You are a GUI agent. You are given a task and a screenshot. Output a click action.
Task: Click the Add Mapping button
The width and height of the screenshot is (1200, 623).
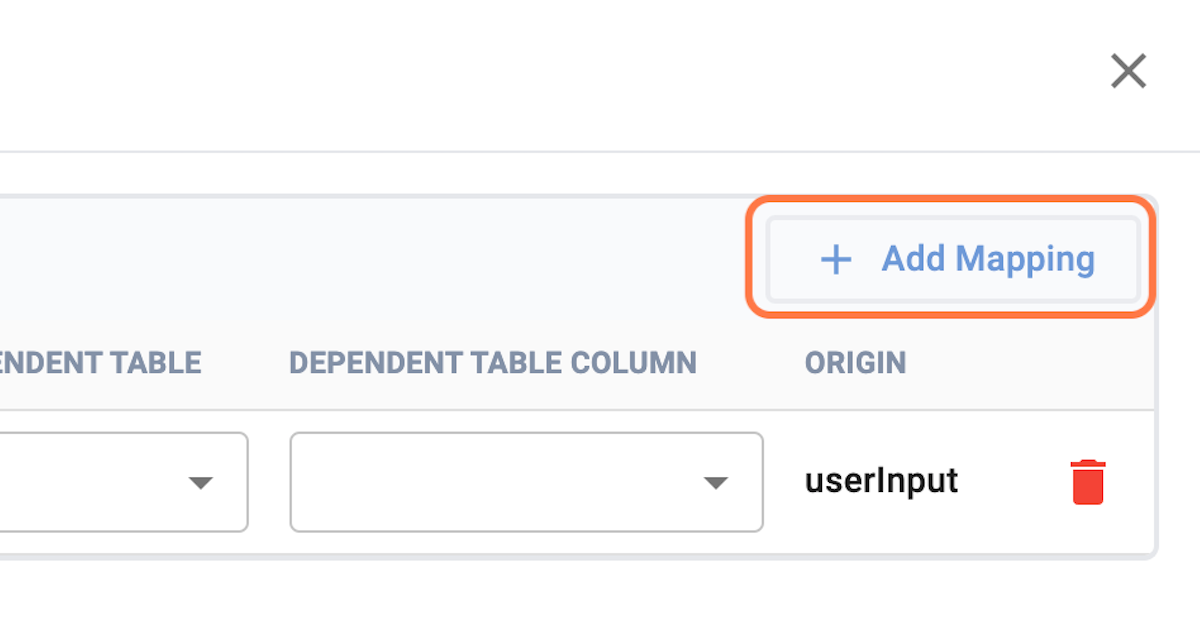952,259
